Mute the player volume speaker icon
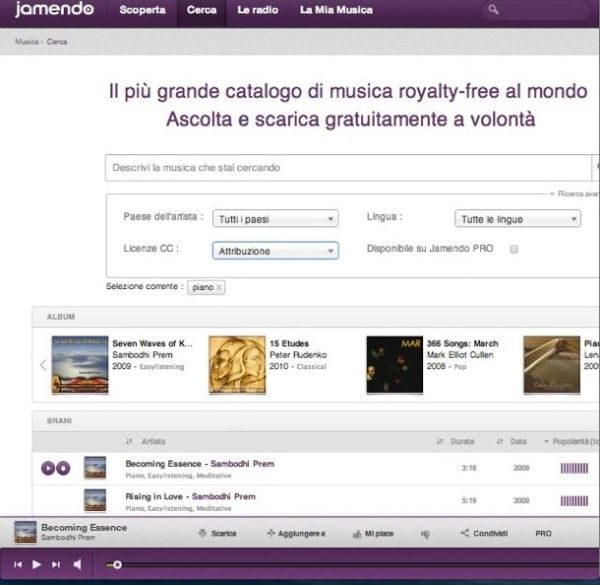The height and width of the screenshot is (585, 600). point(77,565)
